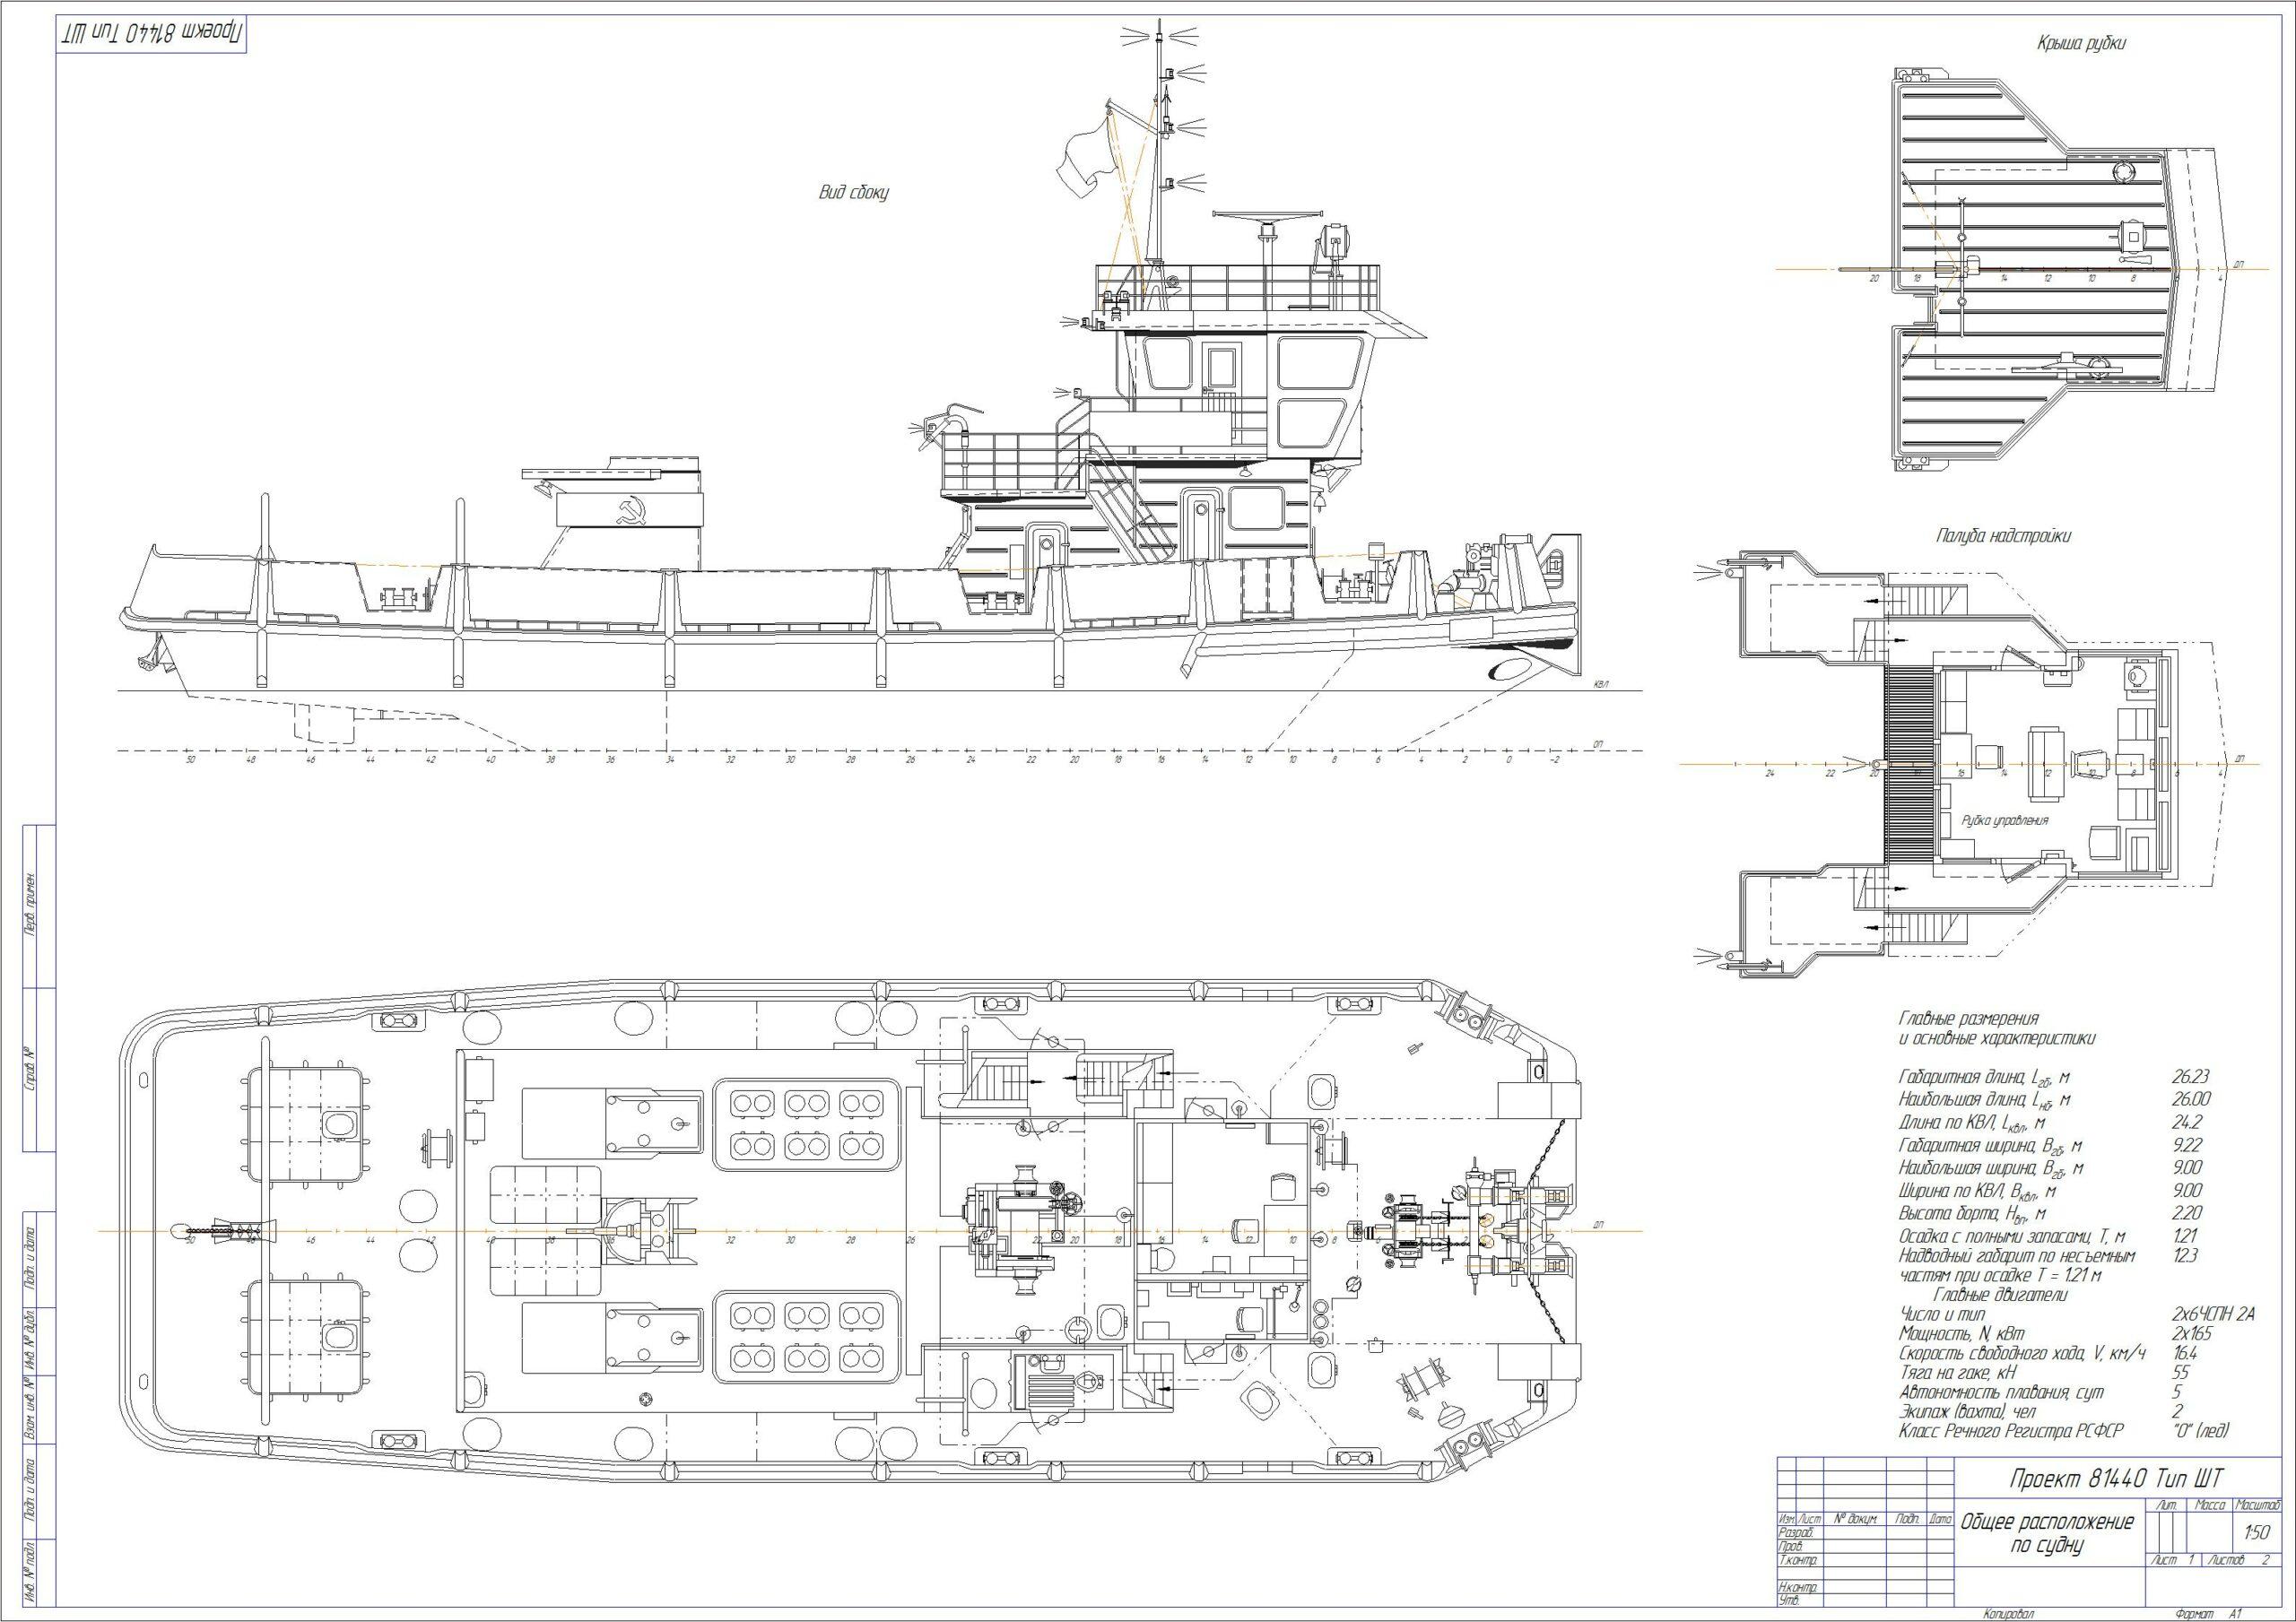
Task: Click the helmsman chair in Рубка управления
Action: click(x=2089, y=764)
